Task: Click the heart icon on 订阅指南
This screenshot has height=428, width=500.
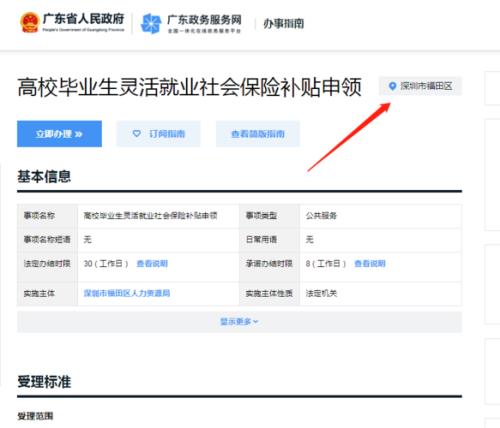Action: 137,133
